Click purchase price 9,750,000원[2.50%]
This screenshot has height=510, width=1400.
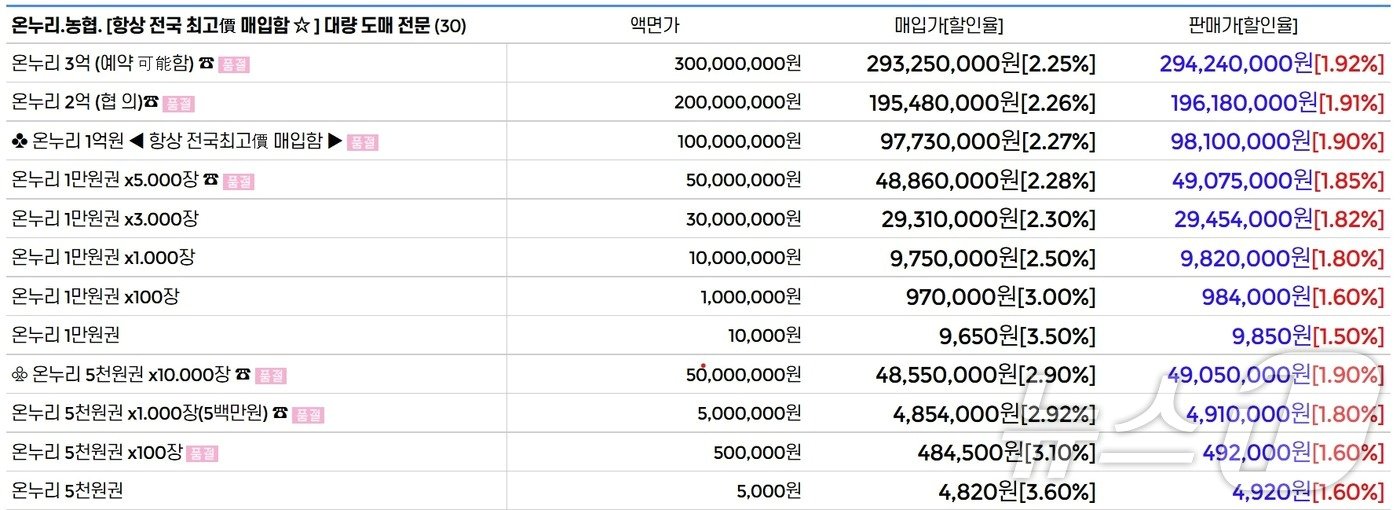[x=993, y=259]
